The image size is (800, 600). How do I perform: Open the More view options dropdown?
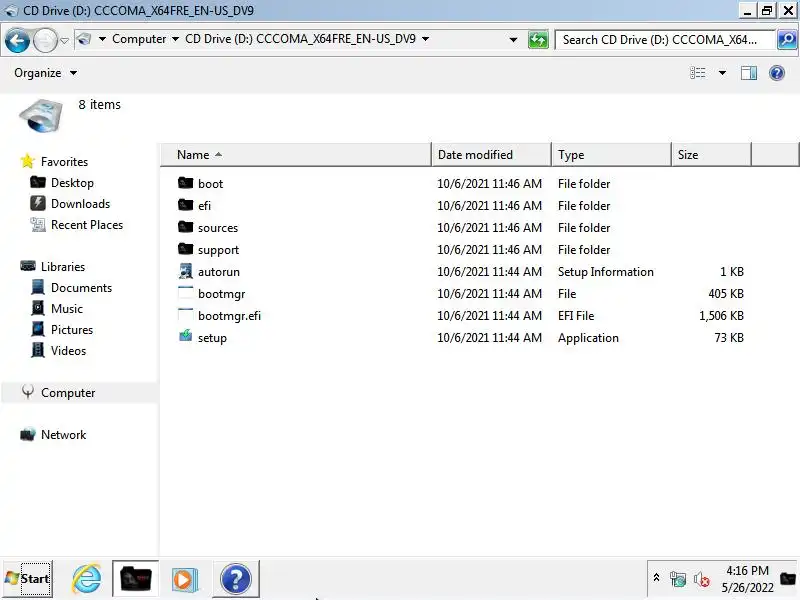tap(722, 73)
